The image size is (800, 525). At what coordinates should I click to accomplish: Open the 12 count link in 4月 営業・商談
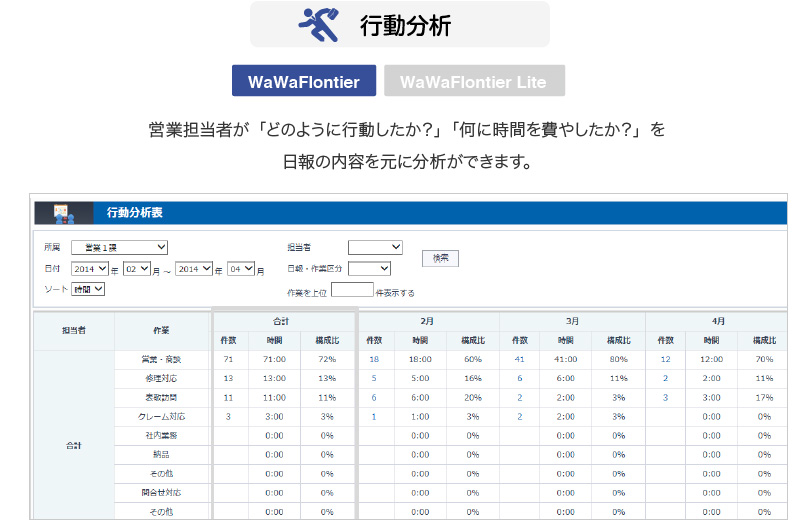[665, 358]
